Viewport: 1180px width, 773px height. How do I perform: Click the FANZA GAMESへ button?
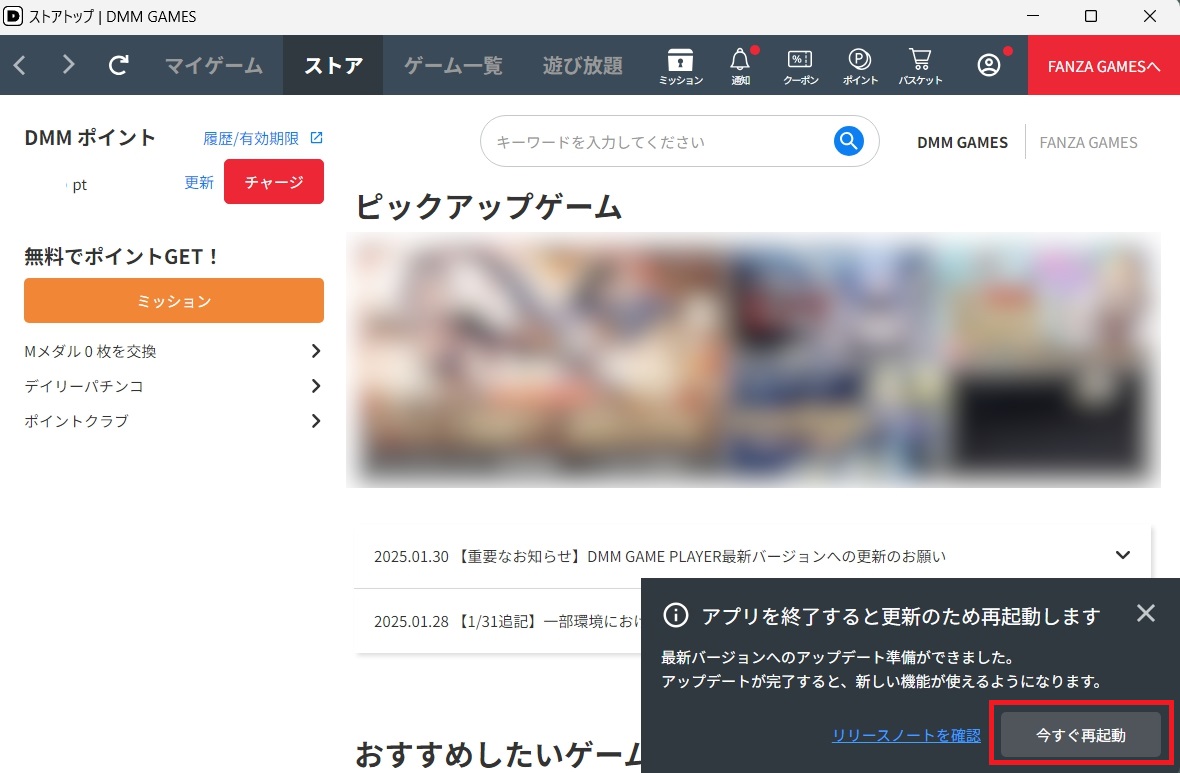(x=1104, y=65)
